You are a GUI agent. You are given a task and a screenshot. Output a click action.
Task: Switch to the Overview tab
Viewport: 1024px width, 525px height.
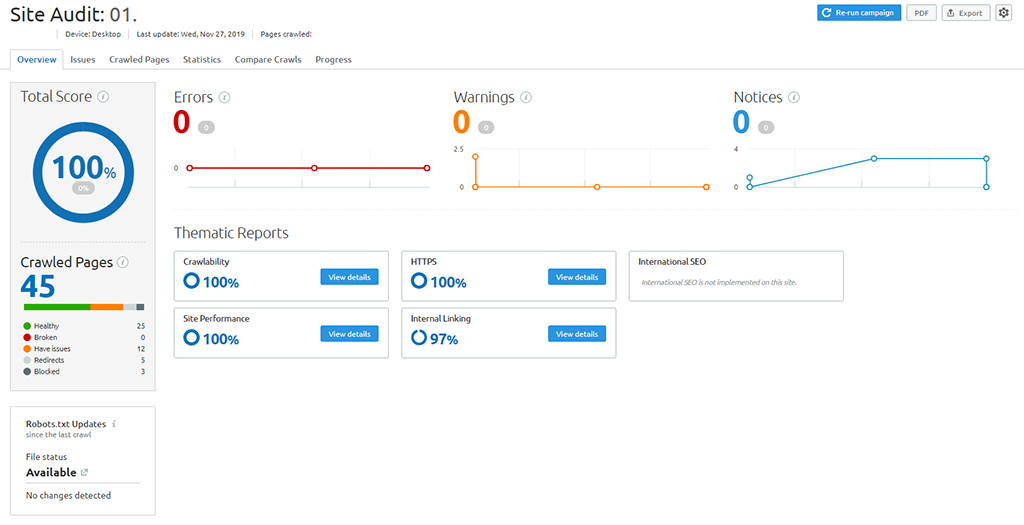tap(37, 59)
